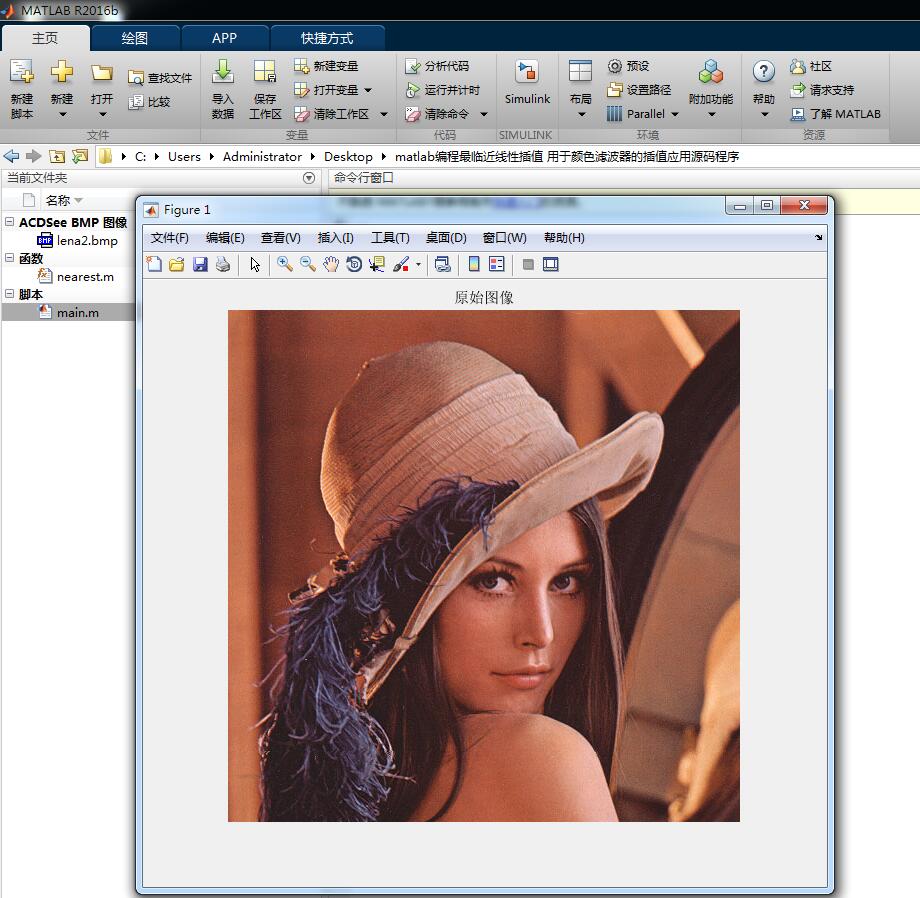Viewport: 920px width, 898px height.
Task: Select Rotate 3D tool in Figure 1
Action: (354, 265)
